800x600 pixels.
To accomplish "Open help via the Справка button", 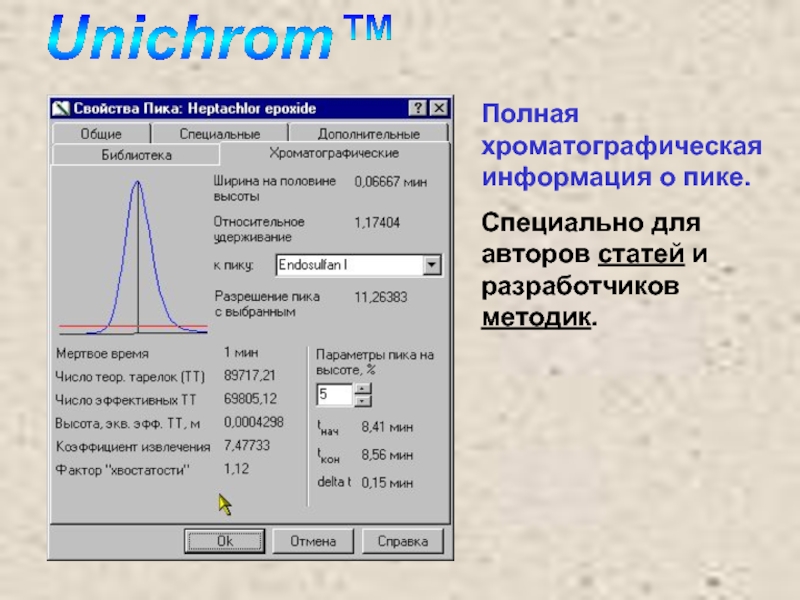I will coord(403,541).
